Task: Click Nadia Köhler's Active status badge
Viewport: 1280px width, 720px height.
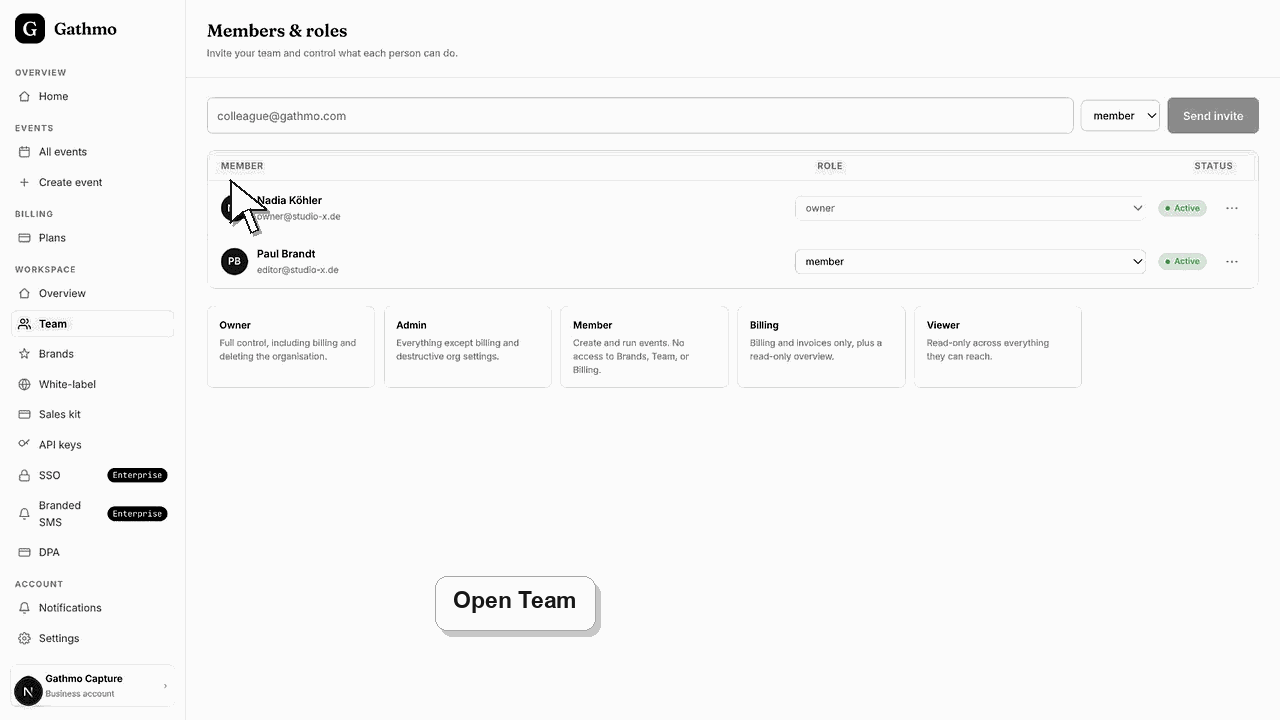Action: pos(1182,208)
